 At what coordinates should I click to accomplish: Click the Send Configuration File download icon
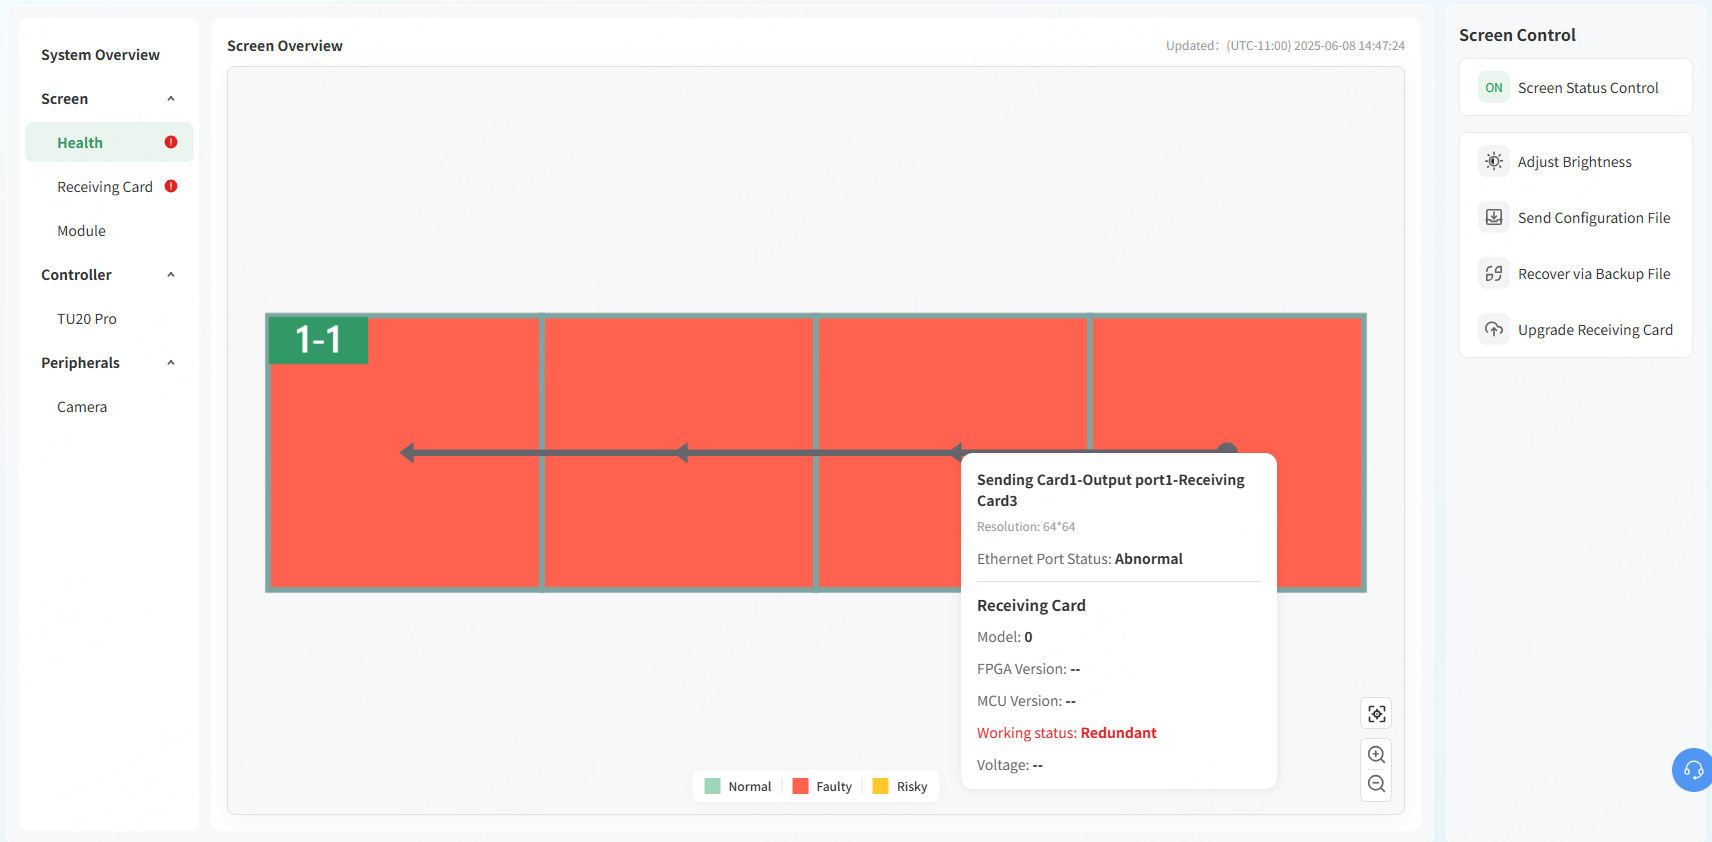pyautogui.click(x=1494, y=217)
